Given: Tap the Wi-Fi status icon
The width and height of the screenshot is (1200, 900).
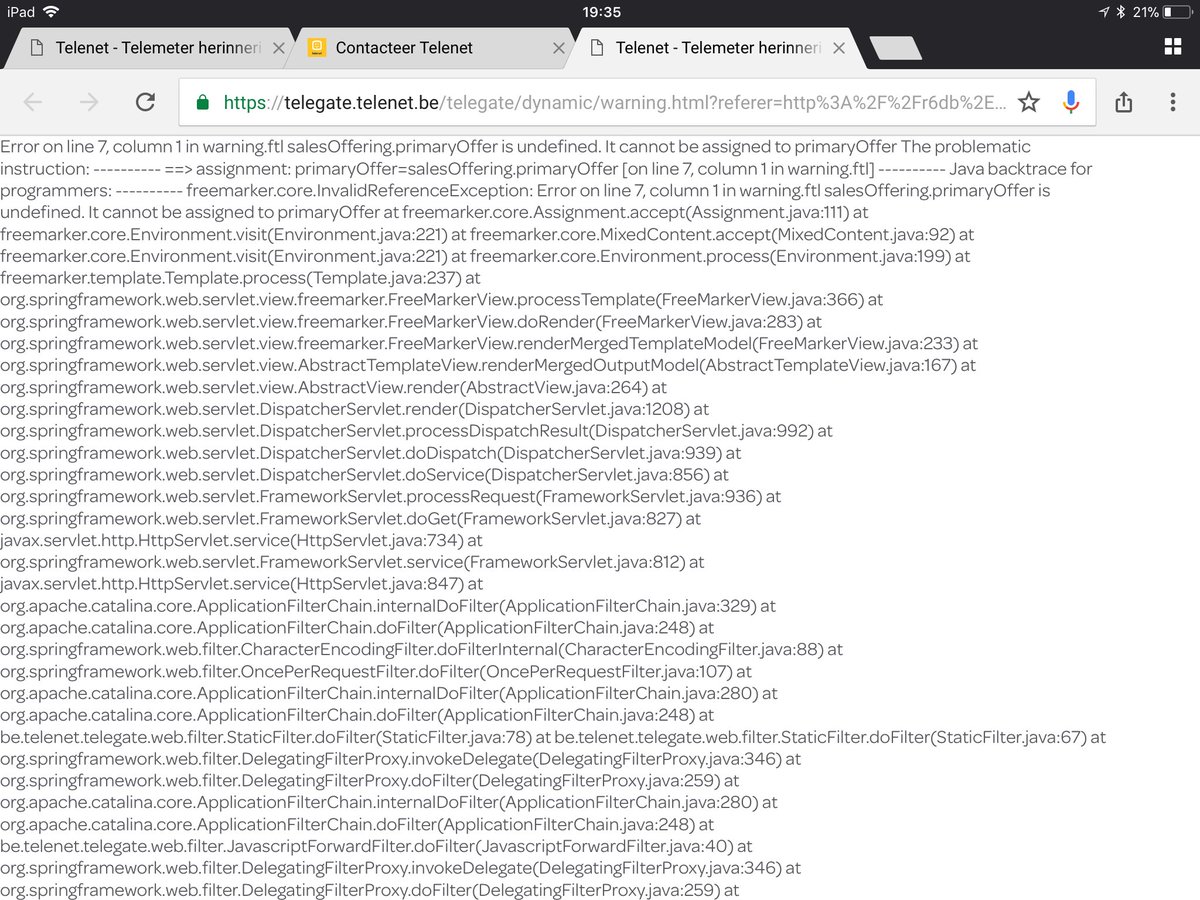Looking at the screenshot, I should pos(51,12).
